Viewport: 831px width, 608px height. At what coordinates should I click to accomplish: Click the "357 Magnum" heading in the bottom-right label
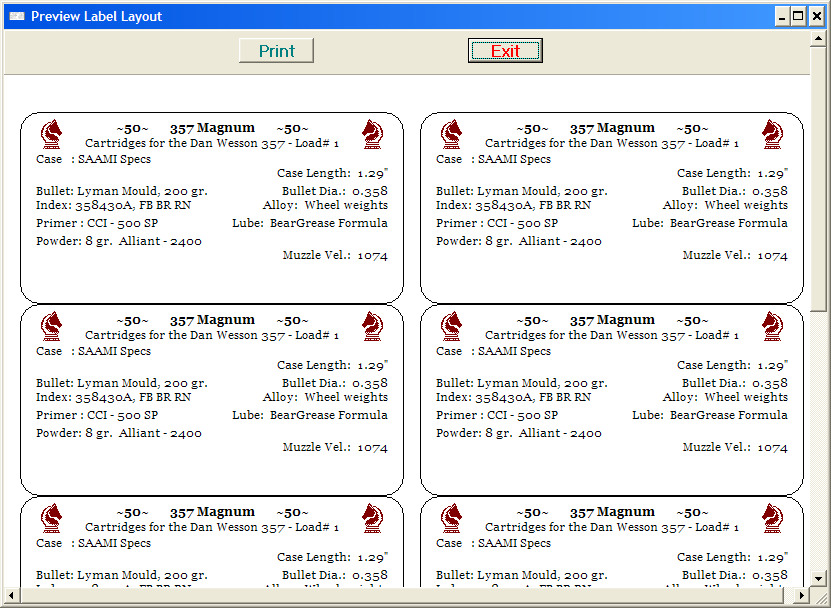tap(612, 513)
